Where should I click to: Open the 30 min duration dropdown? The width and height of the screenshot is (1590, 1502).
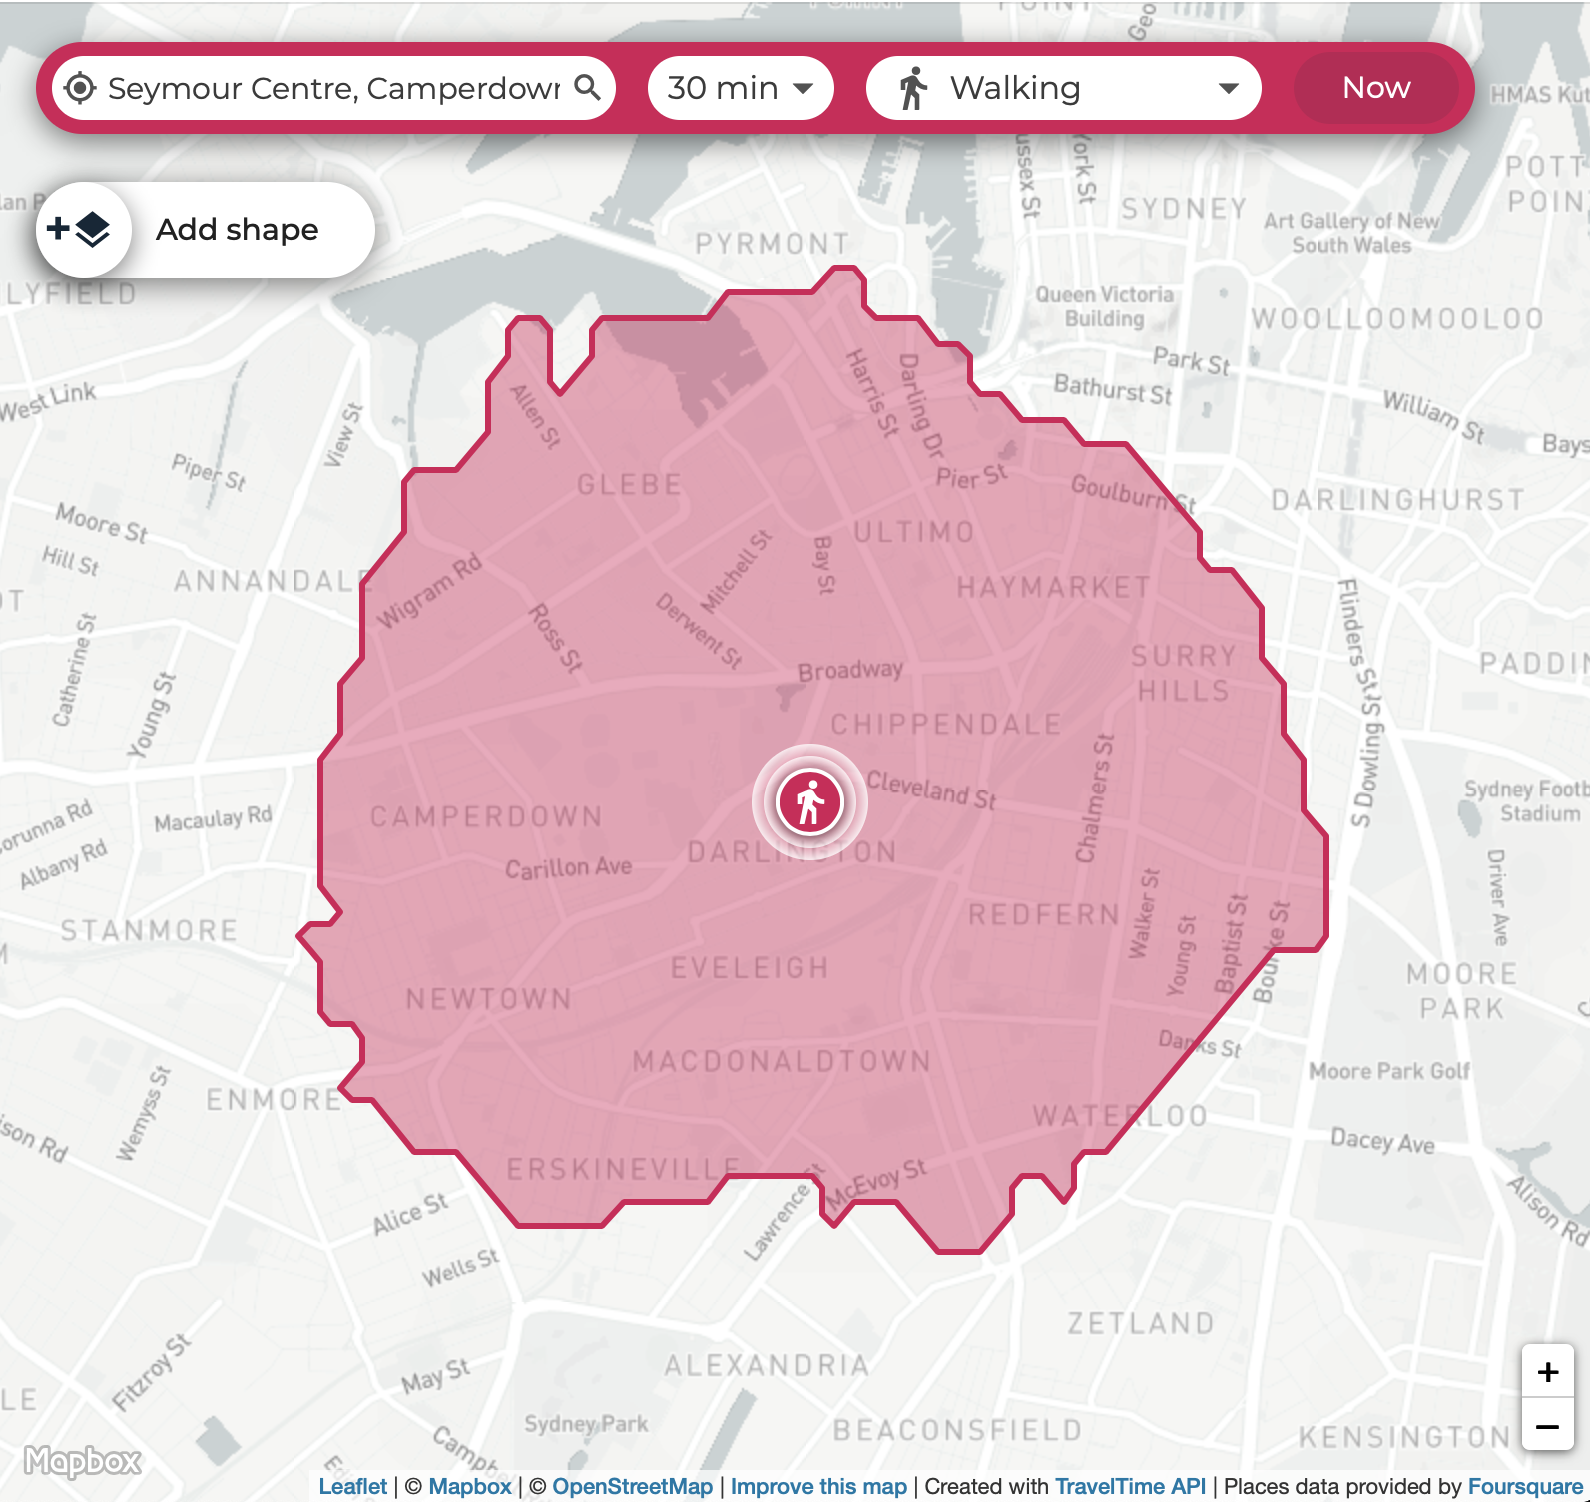[x=740, y=89]
